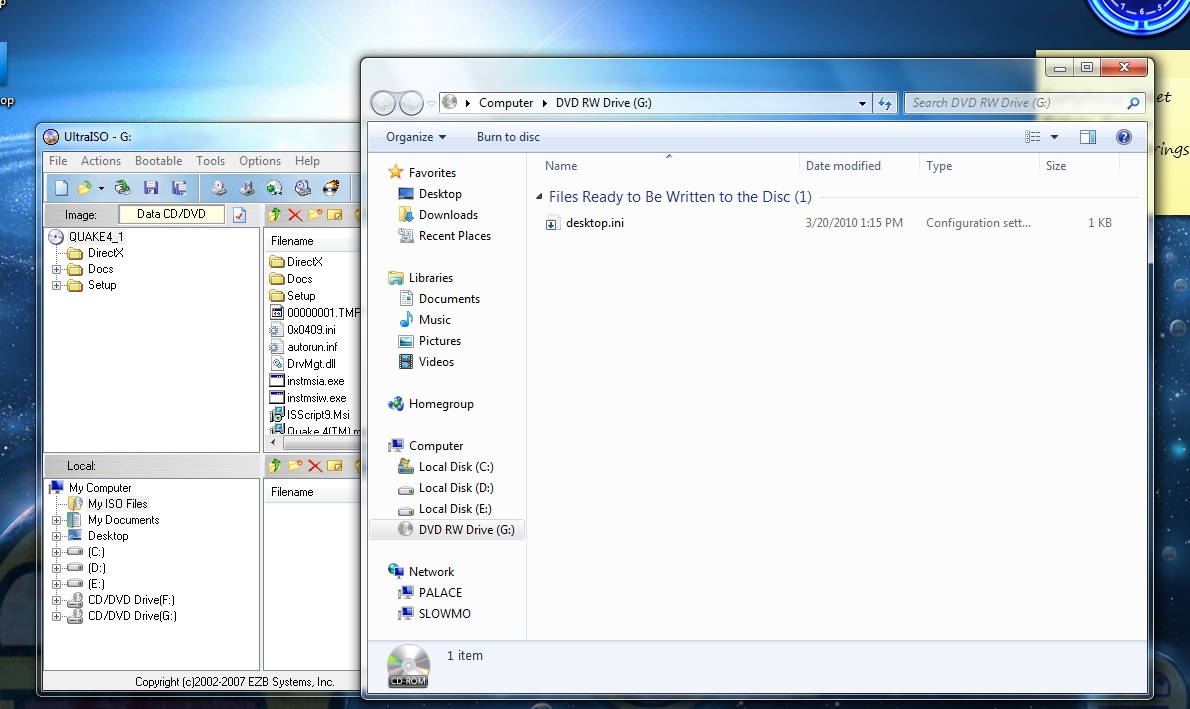
Task: Collapse the Files Ready to Be Written group
Action: 540,197
